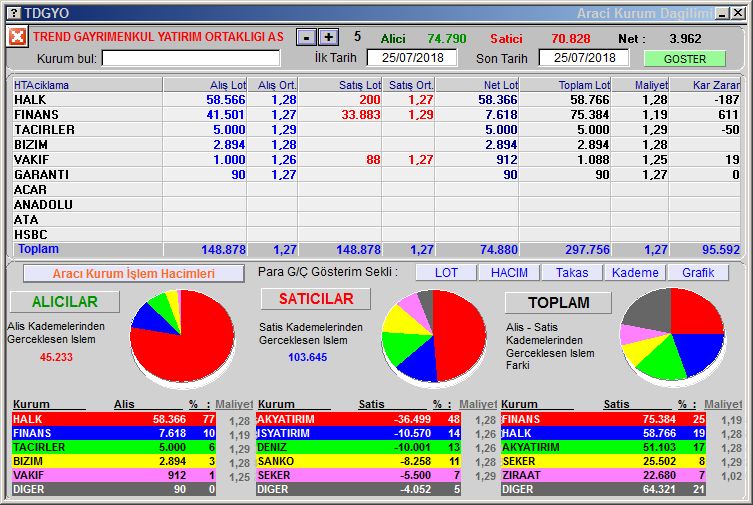
Task: Select ZIRAAT row in total list
Action: point(603,475)
